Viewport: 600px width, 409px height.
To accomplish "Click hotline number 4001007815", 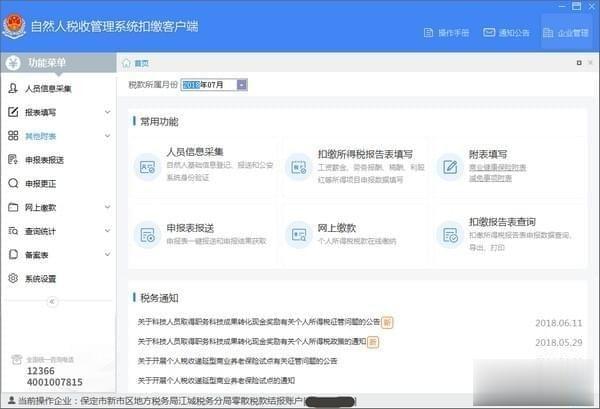I will pyautogui.click(x=55, y=382).
